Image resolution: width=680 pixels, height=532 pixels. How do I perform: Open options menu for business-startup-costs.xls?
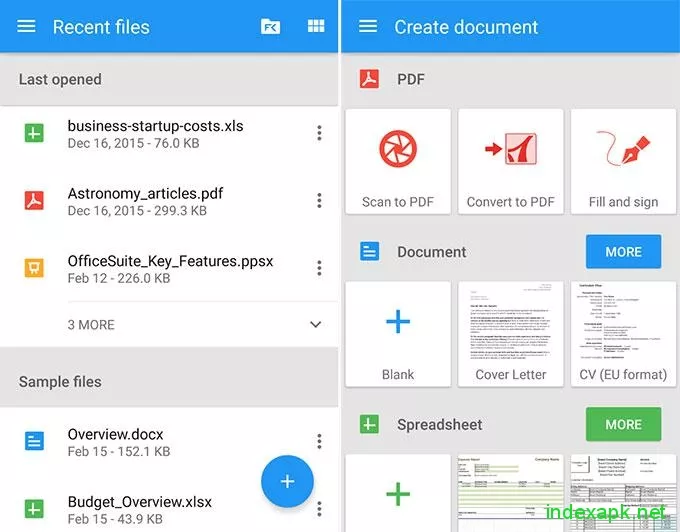(x=319, y=133)
